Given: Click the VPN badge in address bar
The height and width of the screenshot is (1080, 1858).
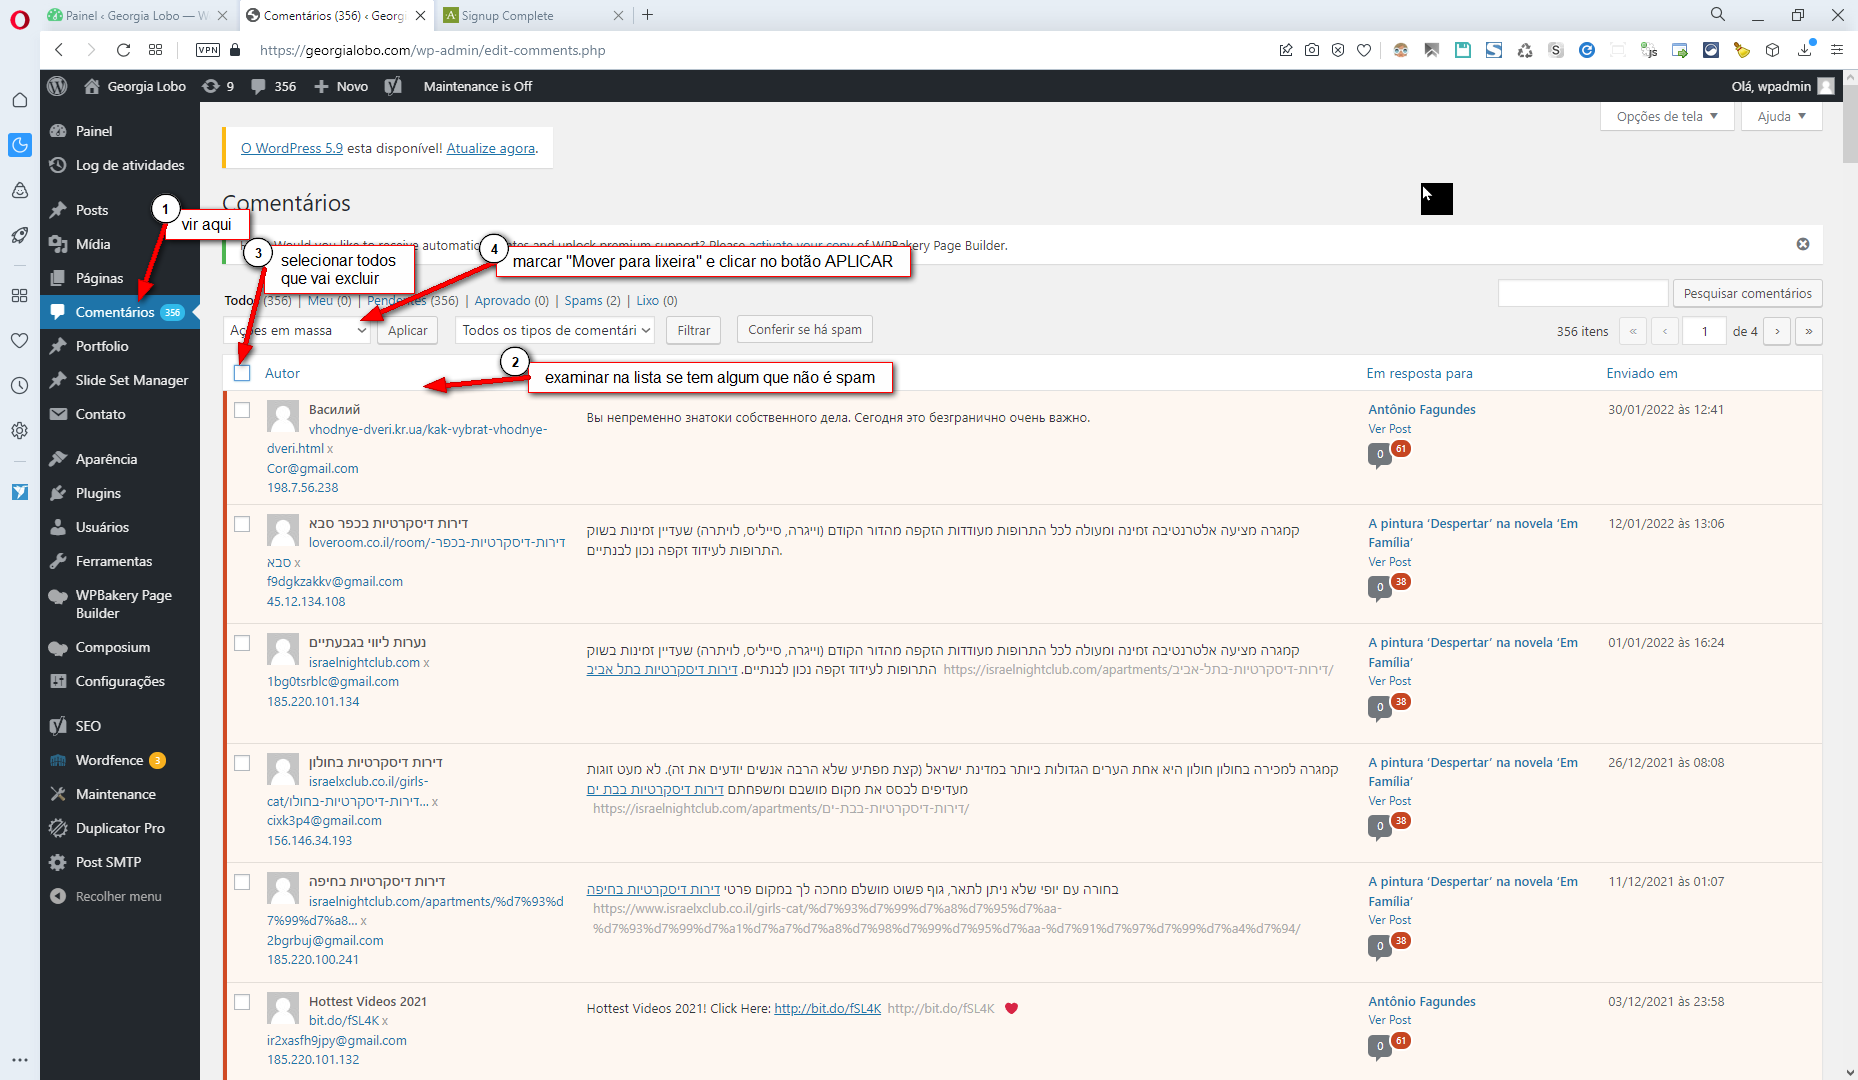Looking at the screenshot, I should click(208, 50).
